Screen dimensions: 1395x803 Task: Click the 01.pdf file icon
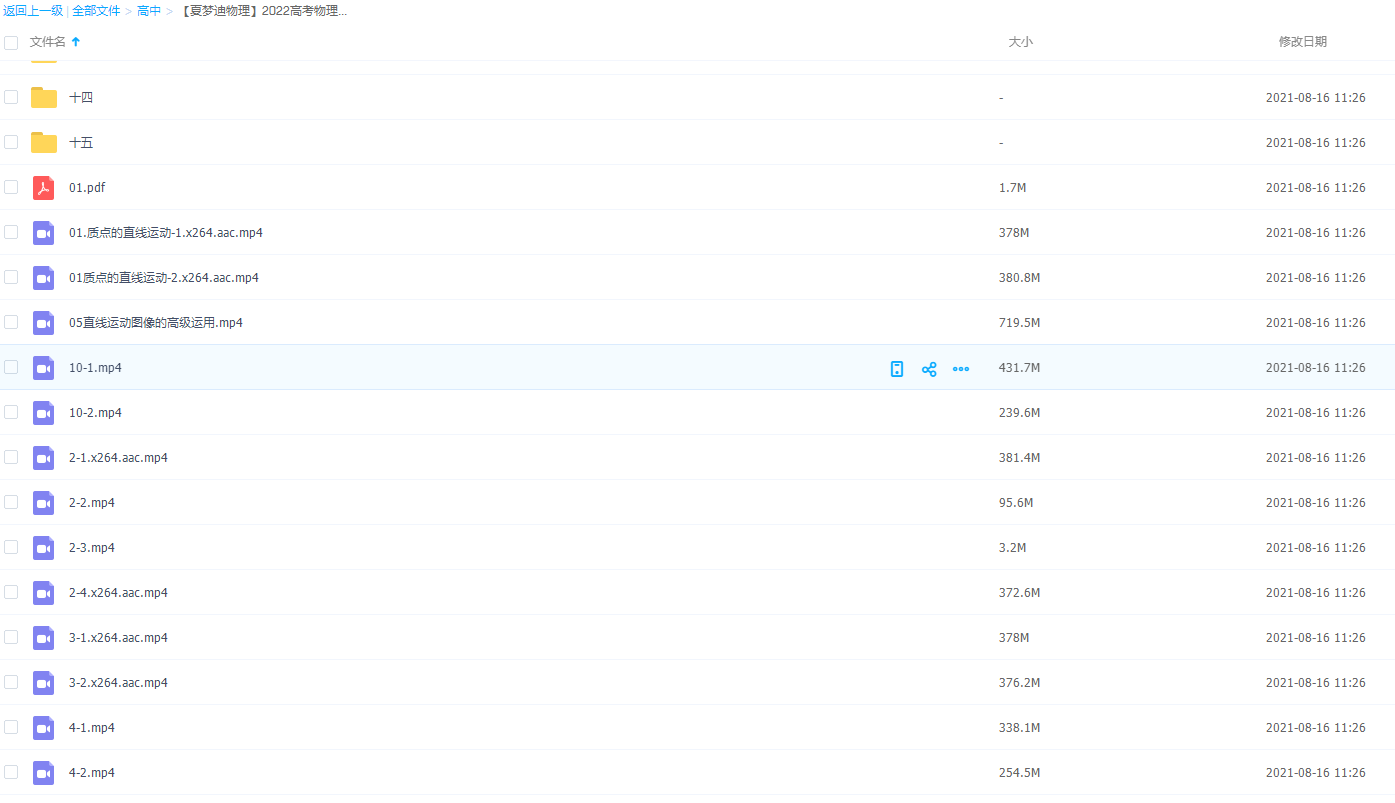click(43, 188)
